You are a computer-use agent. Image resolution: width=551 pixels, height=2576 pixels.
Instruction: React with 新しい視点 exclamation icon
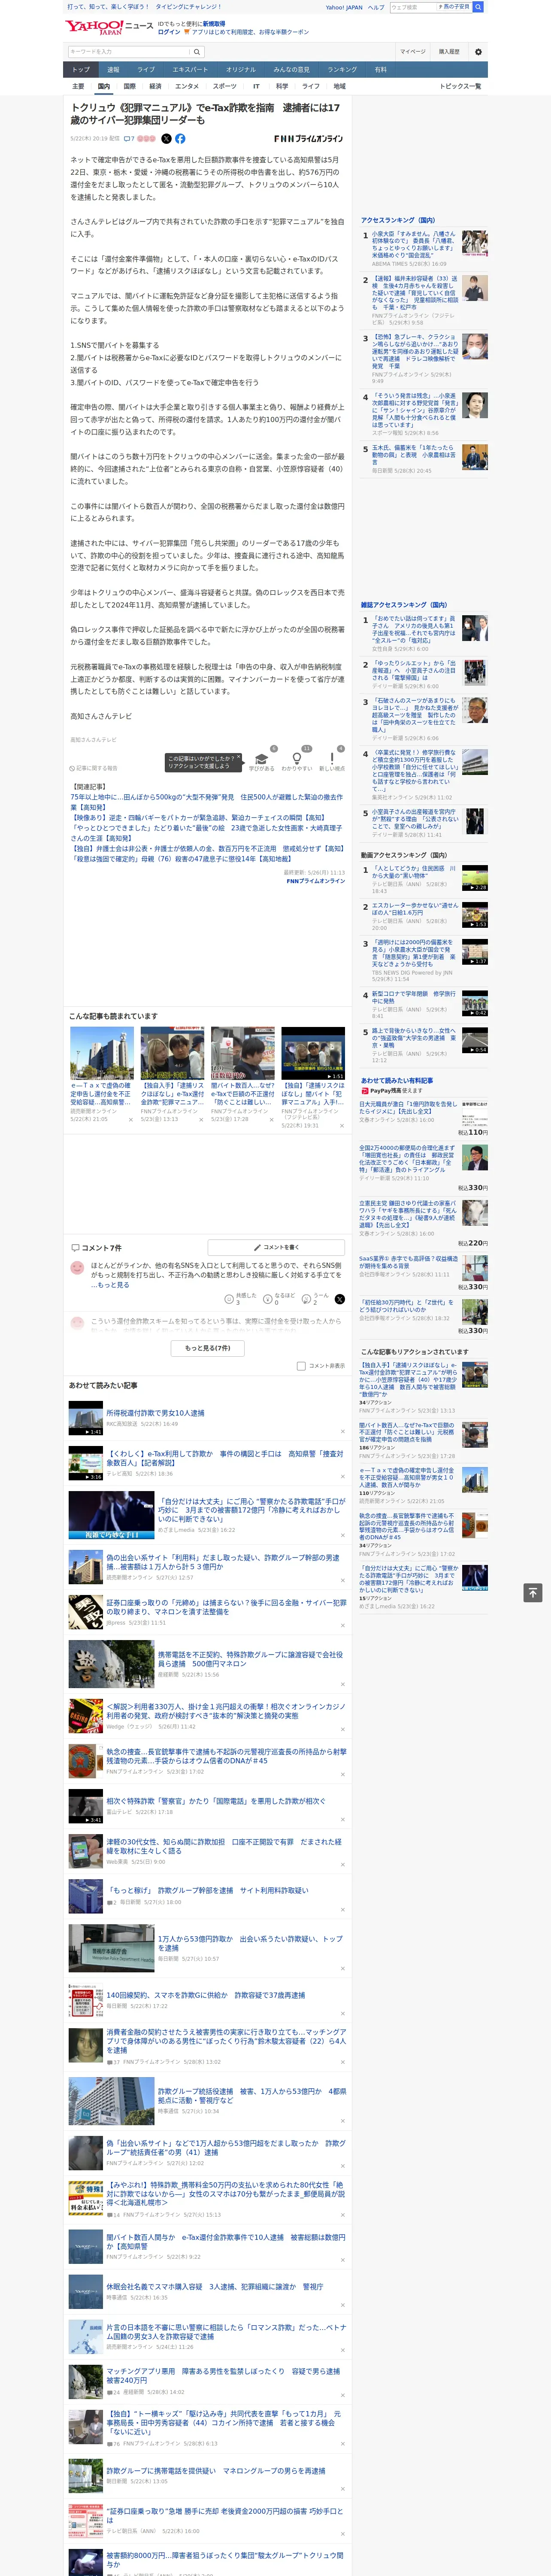point(332,759)
